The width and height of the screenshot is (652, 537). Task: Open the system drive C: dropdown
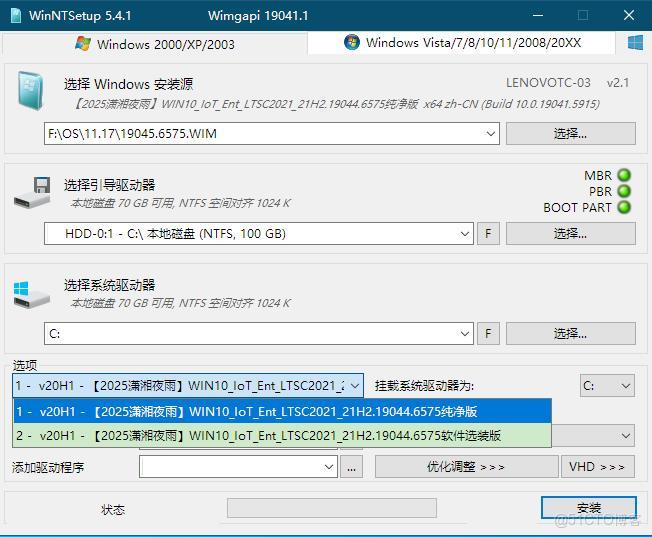(464, 333)
